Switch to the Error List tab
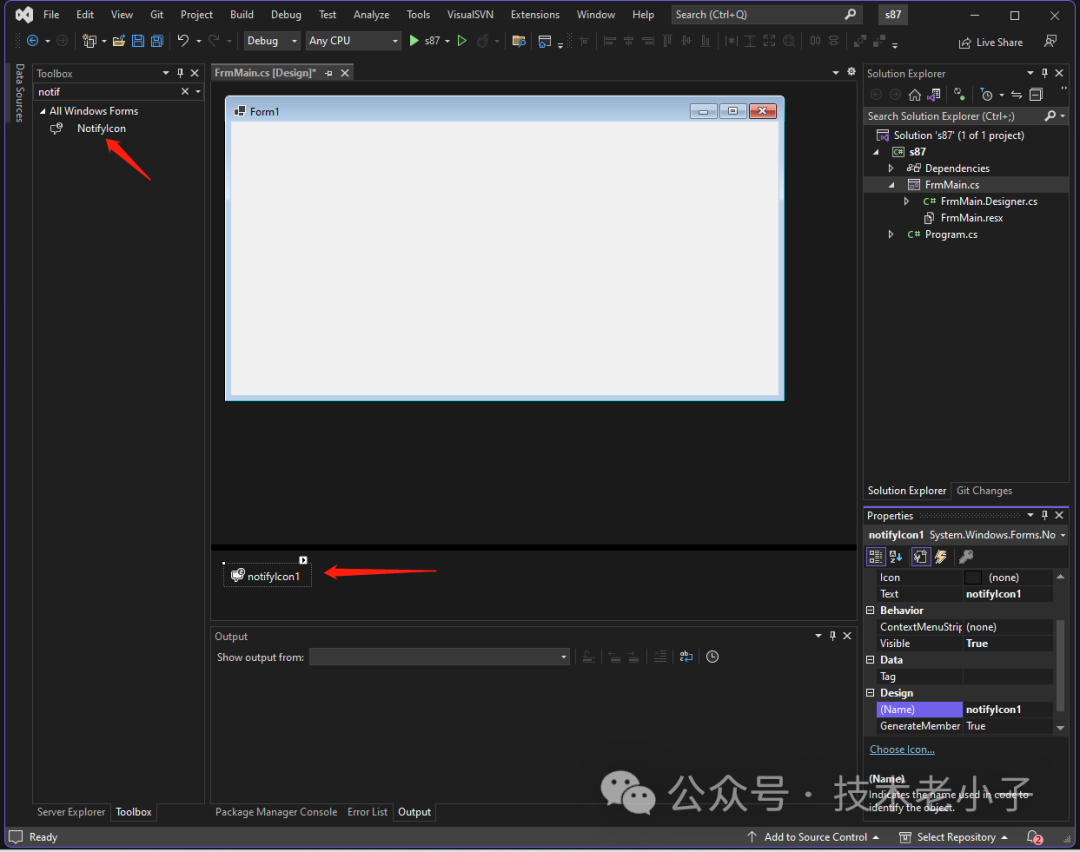The image size is (1080, 852). tap(367, 812)
